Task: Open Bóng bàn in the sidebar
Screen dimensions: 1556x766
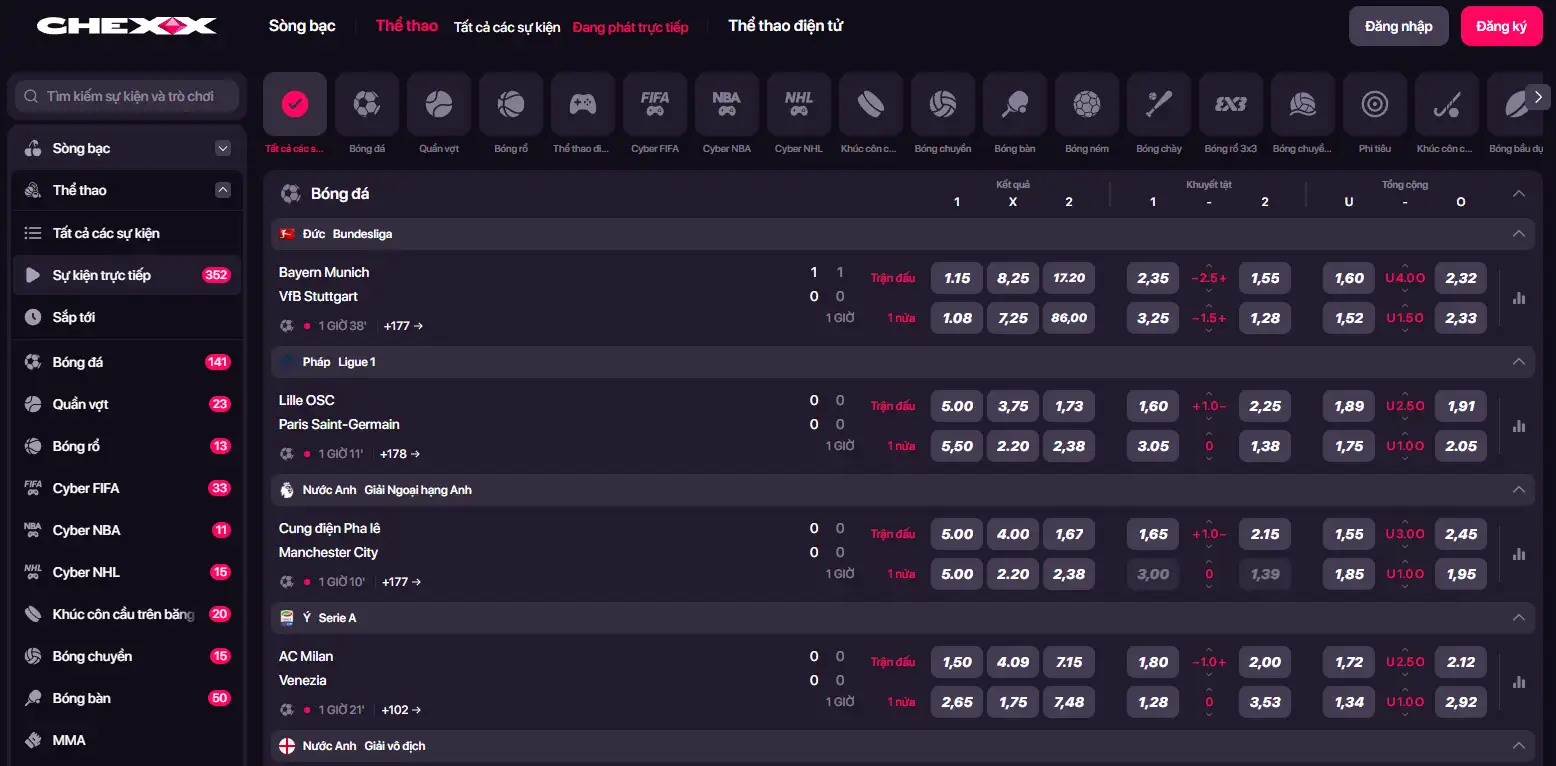Action: click(x=127, y=698)
